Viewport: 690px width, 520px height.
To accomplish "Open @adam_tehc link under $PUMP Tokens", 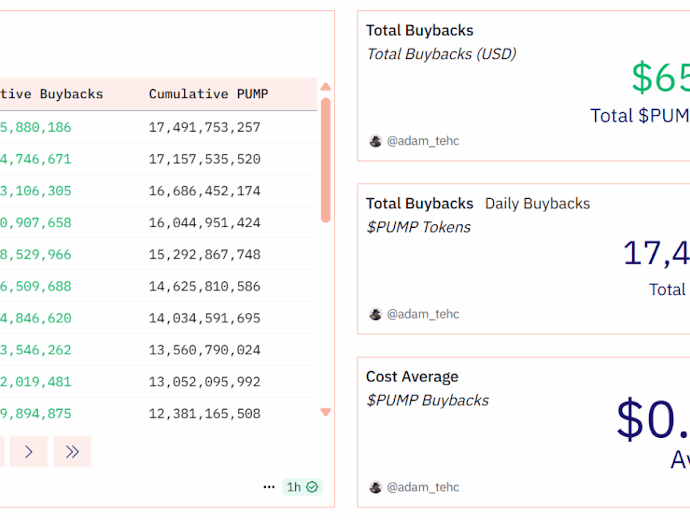I will (x=423, y=314).
